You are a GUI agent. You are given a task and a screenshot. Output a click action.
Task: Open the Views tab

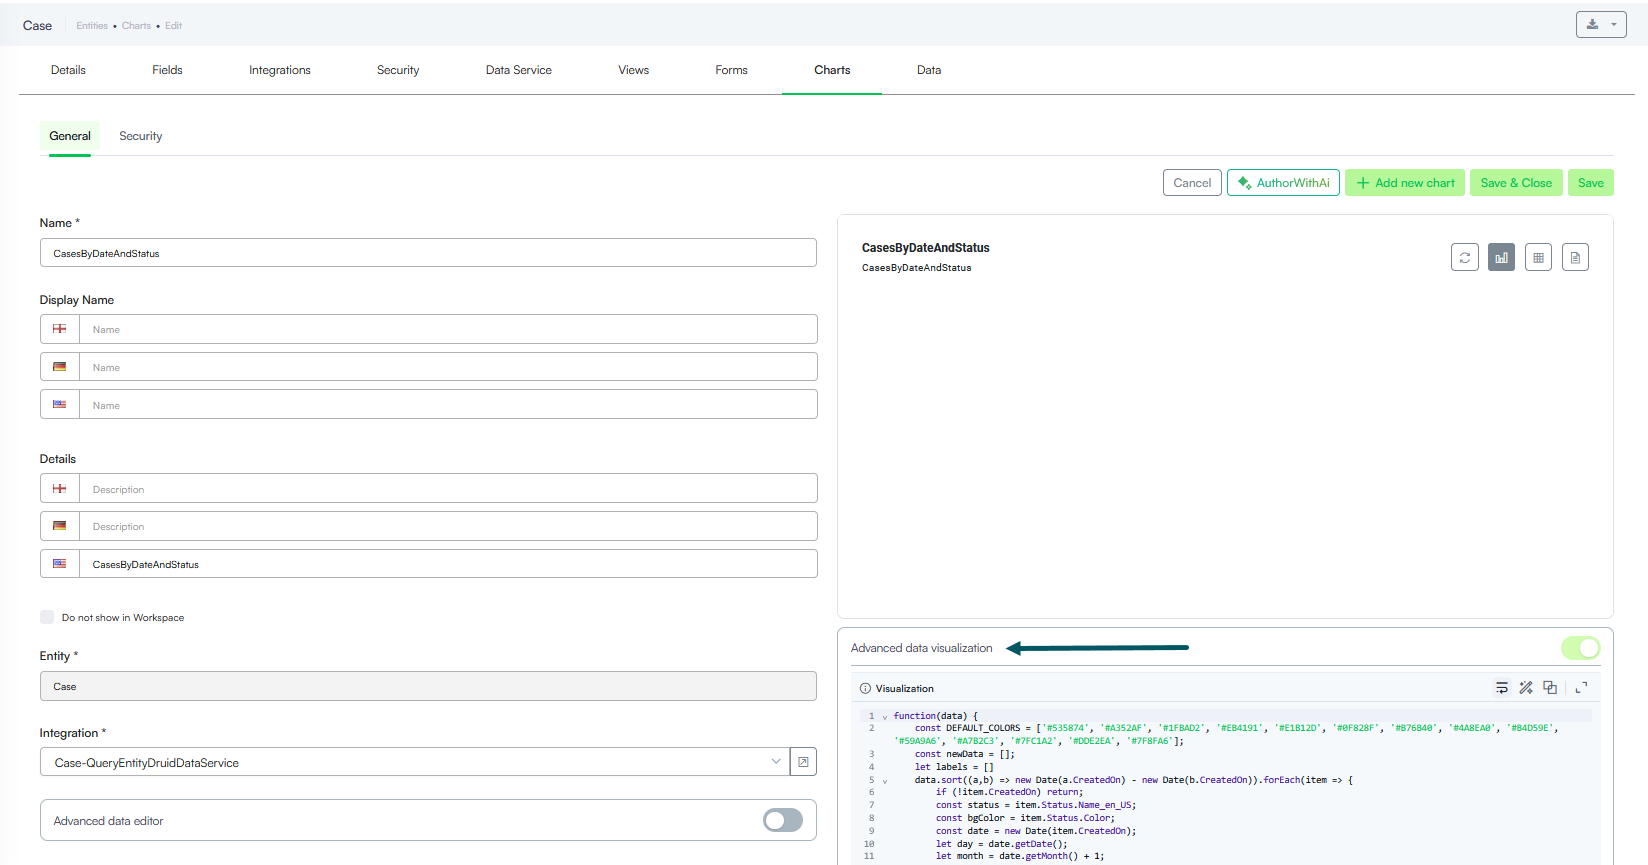point(634,70)
